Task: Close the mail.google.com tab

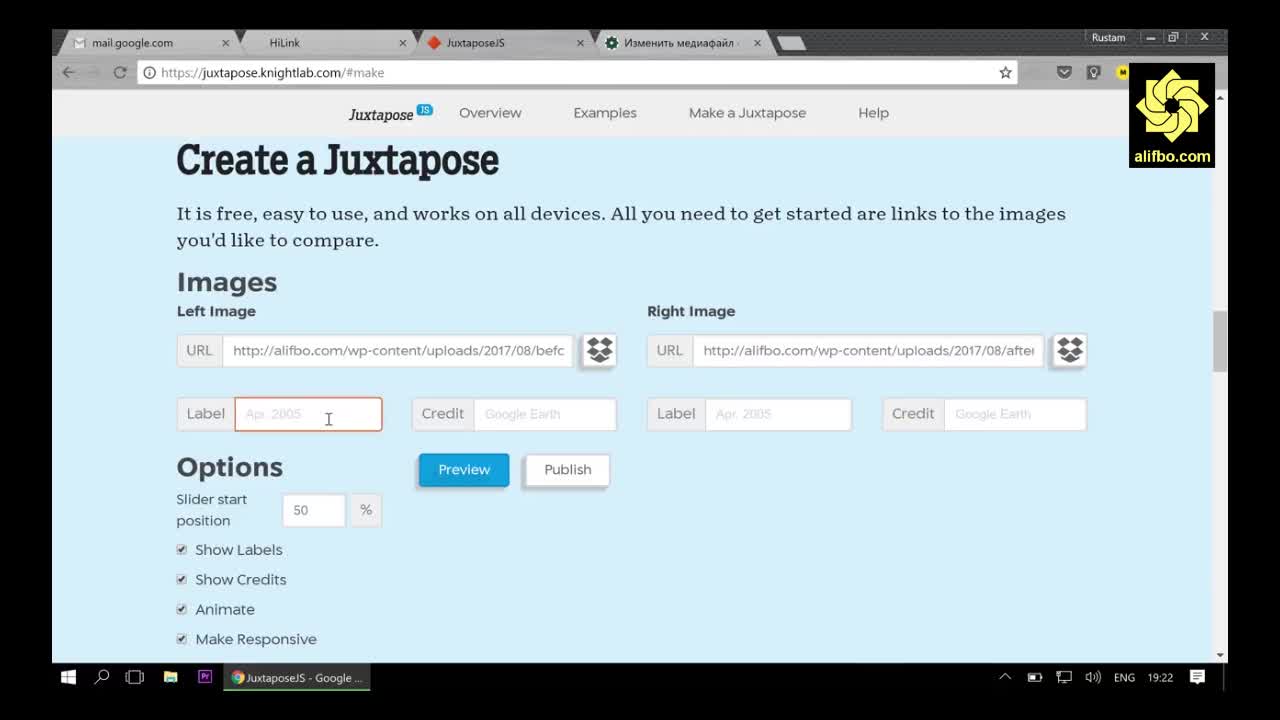Action: tap(225, 43)
